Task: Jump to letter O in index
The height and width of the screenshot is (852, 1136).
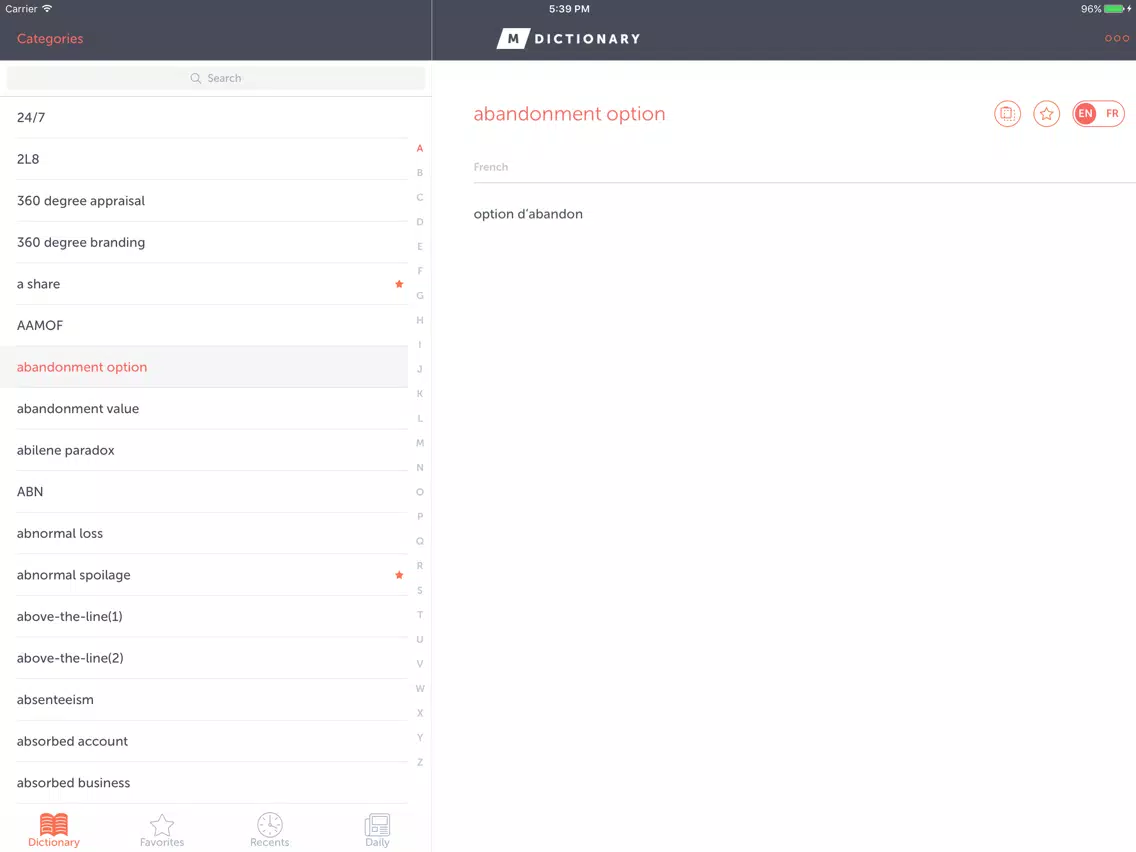Action: (419, 492)
